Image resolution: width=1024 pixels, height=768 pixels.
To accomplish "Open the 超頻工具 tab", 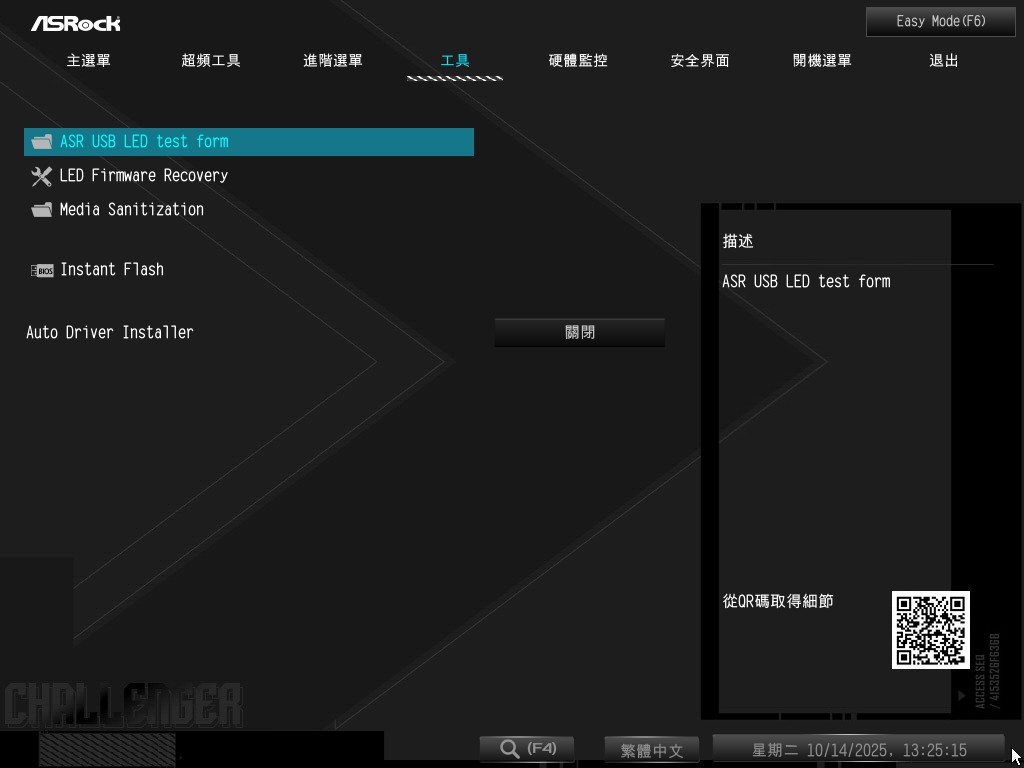I will [211, 61].
